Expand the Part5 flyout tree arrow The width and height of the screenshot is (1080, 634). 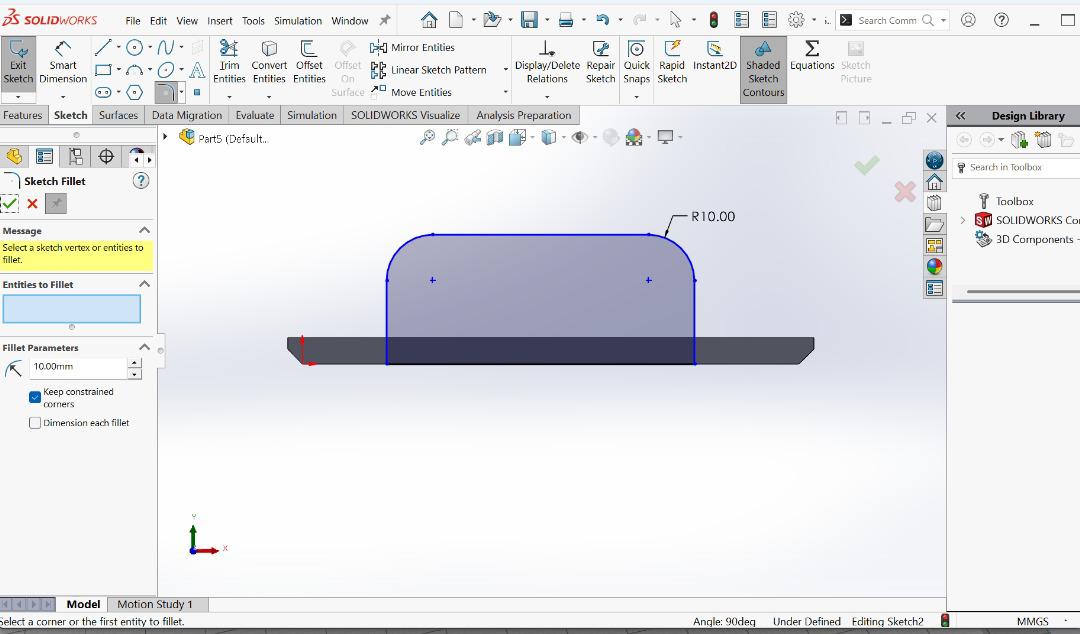(x=165, y=137)
